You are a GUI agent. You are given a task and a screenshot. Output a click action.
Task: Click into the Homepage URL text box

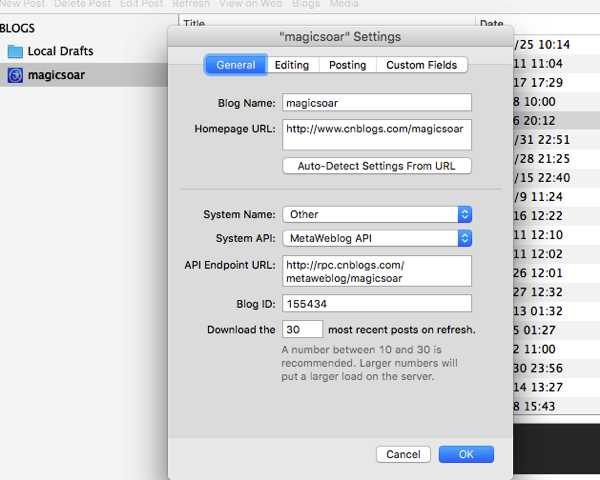[377, 135]
